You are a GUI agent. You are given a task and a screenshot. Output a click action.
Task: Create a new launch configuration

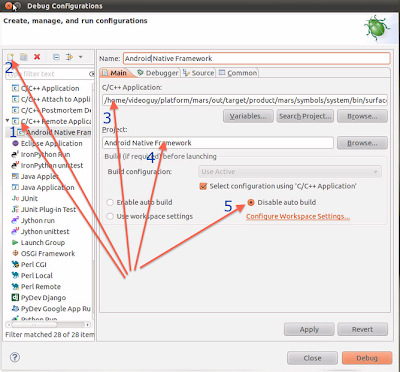tap(11, 57)
